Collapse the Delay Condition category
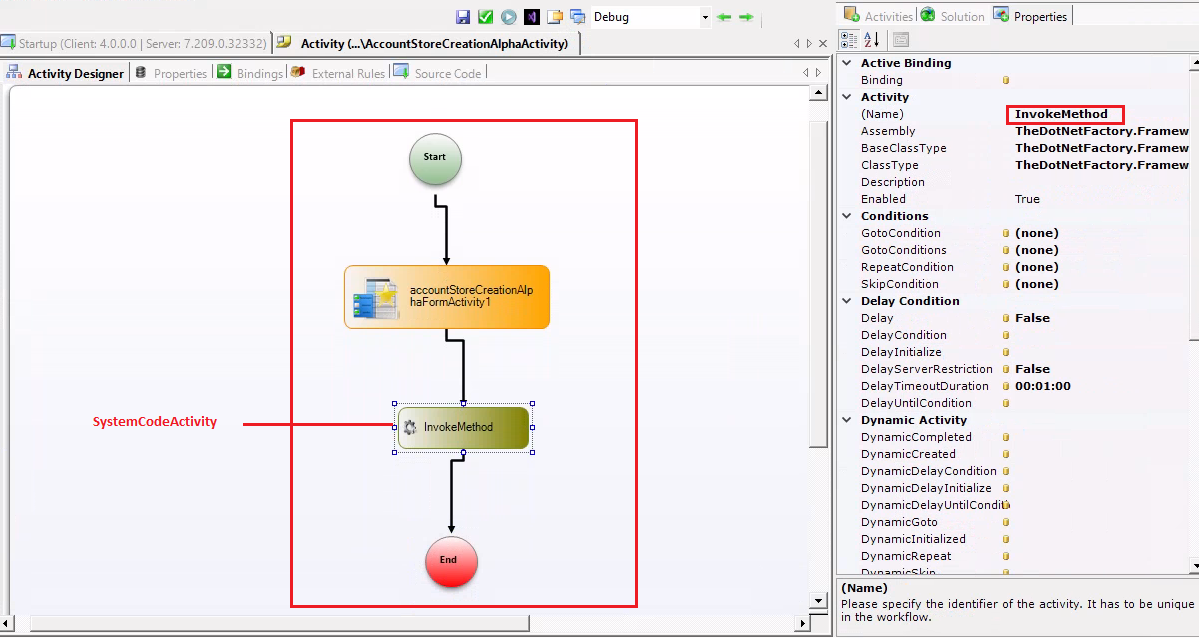The width and height of the screenshot is (1199, 638). click(x=846, y=301)
